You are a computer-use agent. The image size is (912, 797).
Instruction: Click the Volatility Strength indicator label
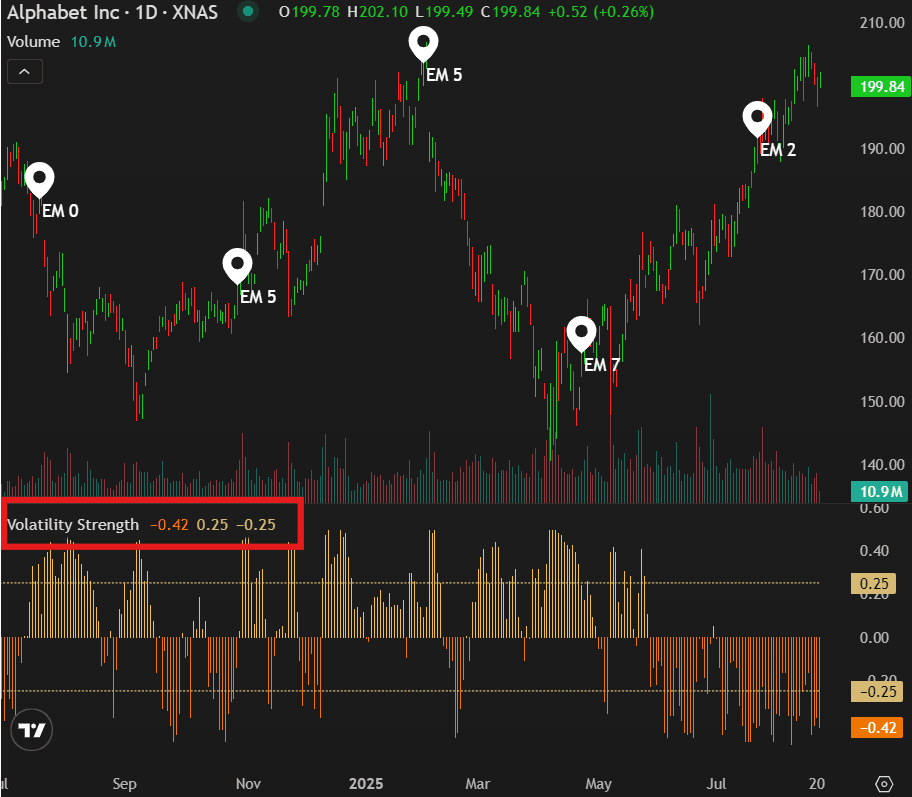click(x=73, y=525)
